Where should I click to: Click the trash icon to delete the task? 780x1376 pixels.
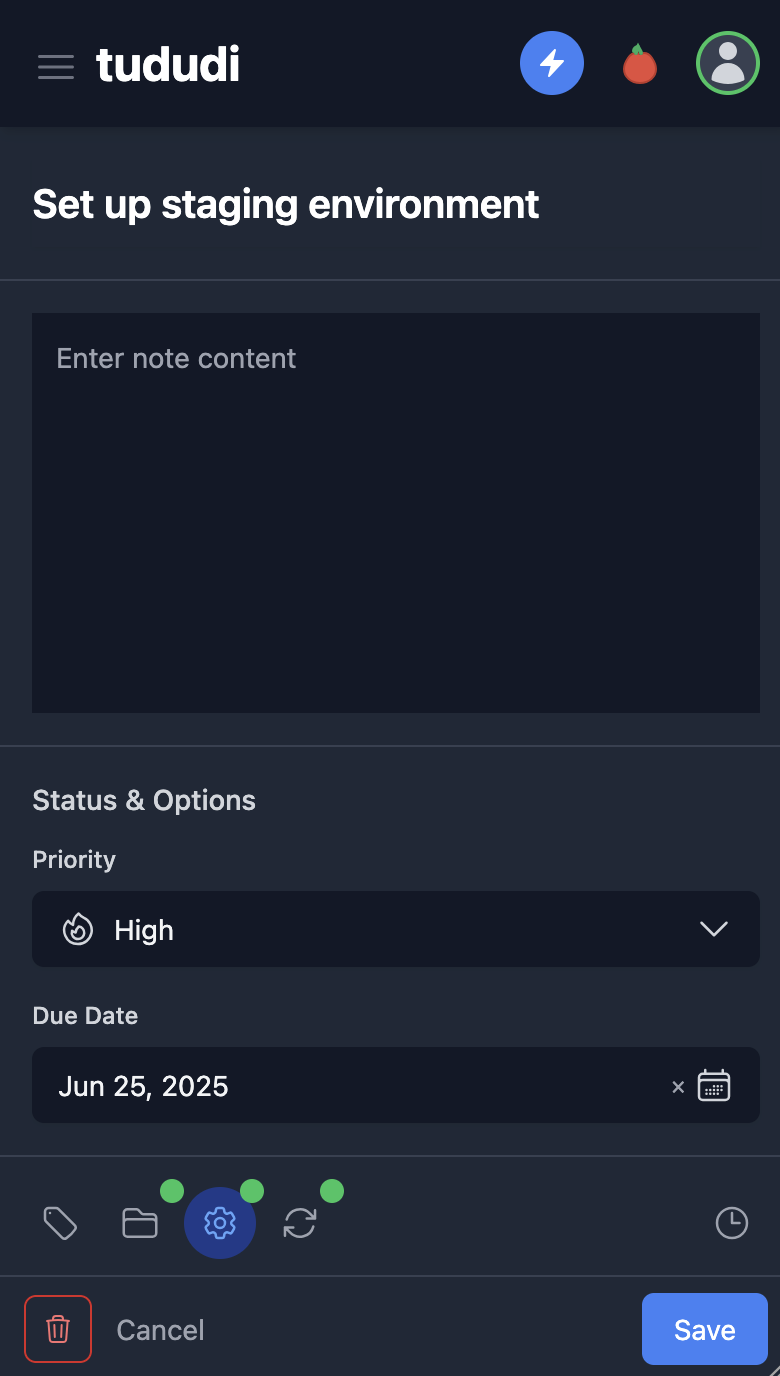(57, 1329)
